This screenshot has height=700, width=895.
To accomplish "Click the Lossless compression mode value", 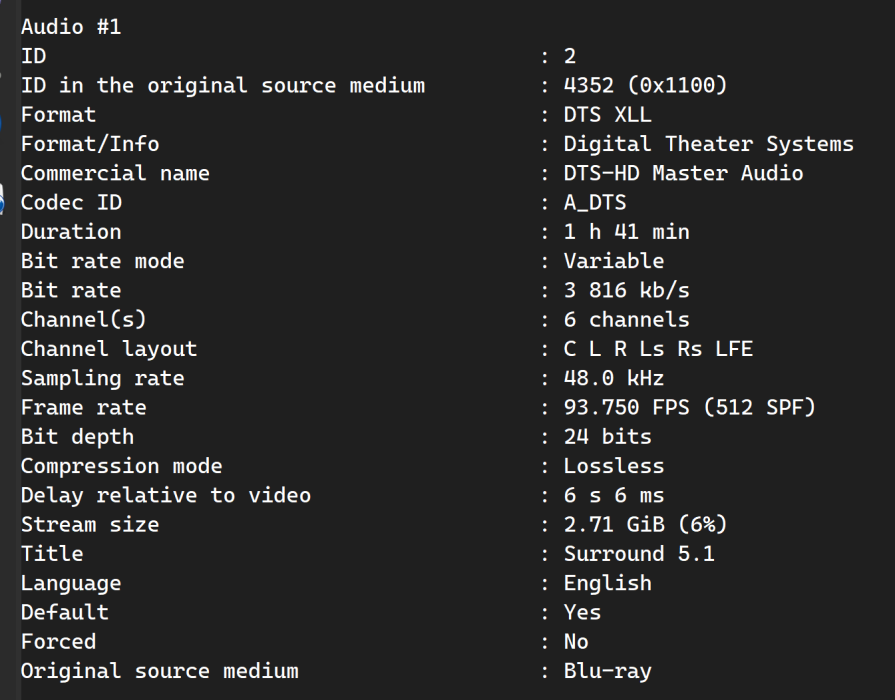I will 613,466.
